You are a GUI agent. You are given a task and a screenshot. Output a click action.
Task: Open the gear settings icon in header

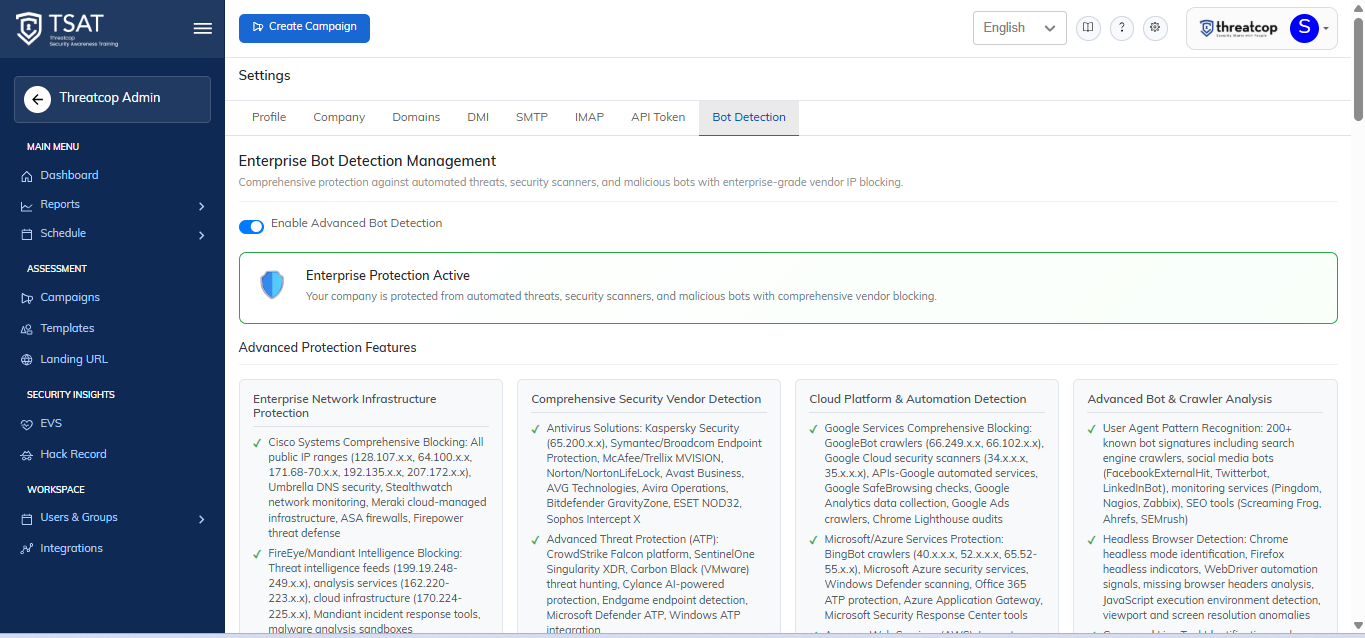pyautogui.click(x=1156, y=28)
